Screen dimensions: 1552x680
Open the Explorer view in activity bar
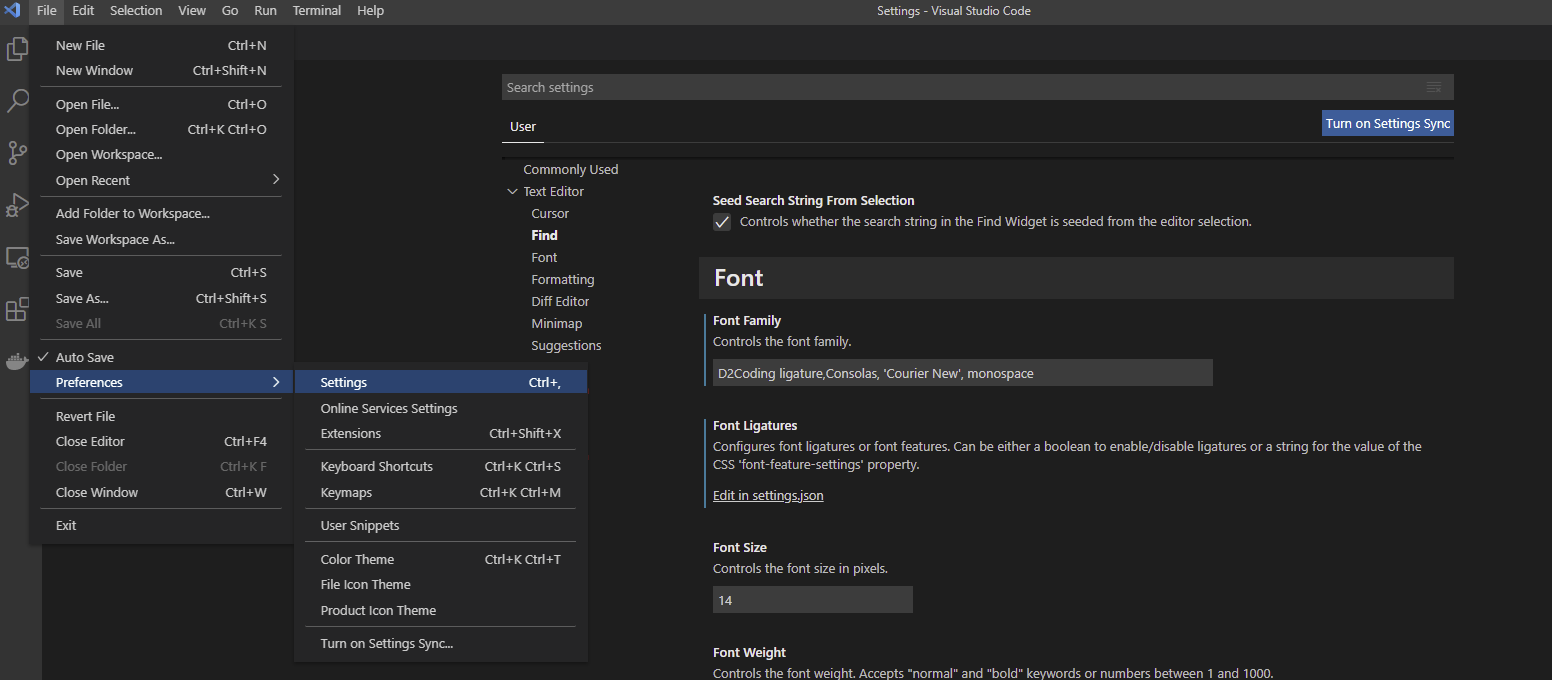(x=17, y=49)
